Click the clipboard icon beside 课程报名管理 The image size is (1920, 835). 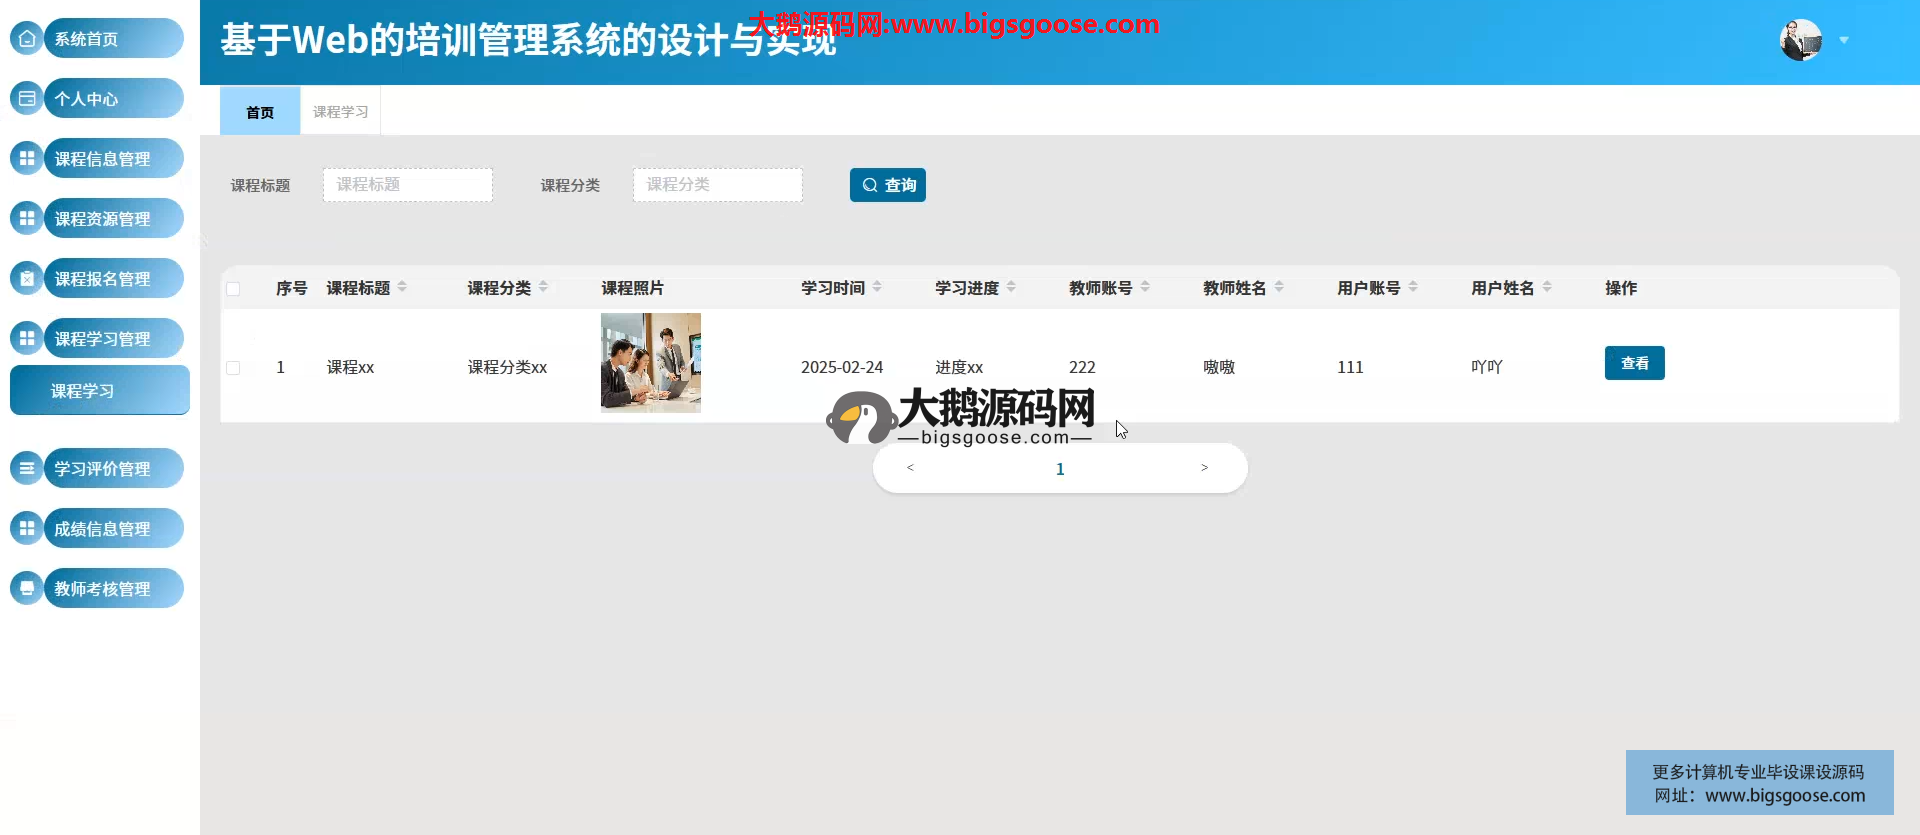coord(27,279)
